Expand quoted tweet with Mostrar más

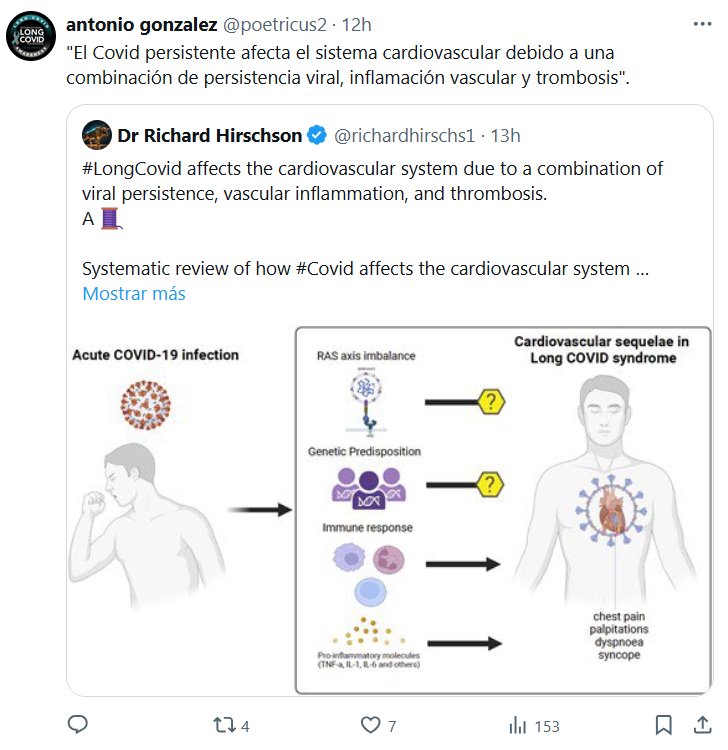[133, 294]
